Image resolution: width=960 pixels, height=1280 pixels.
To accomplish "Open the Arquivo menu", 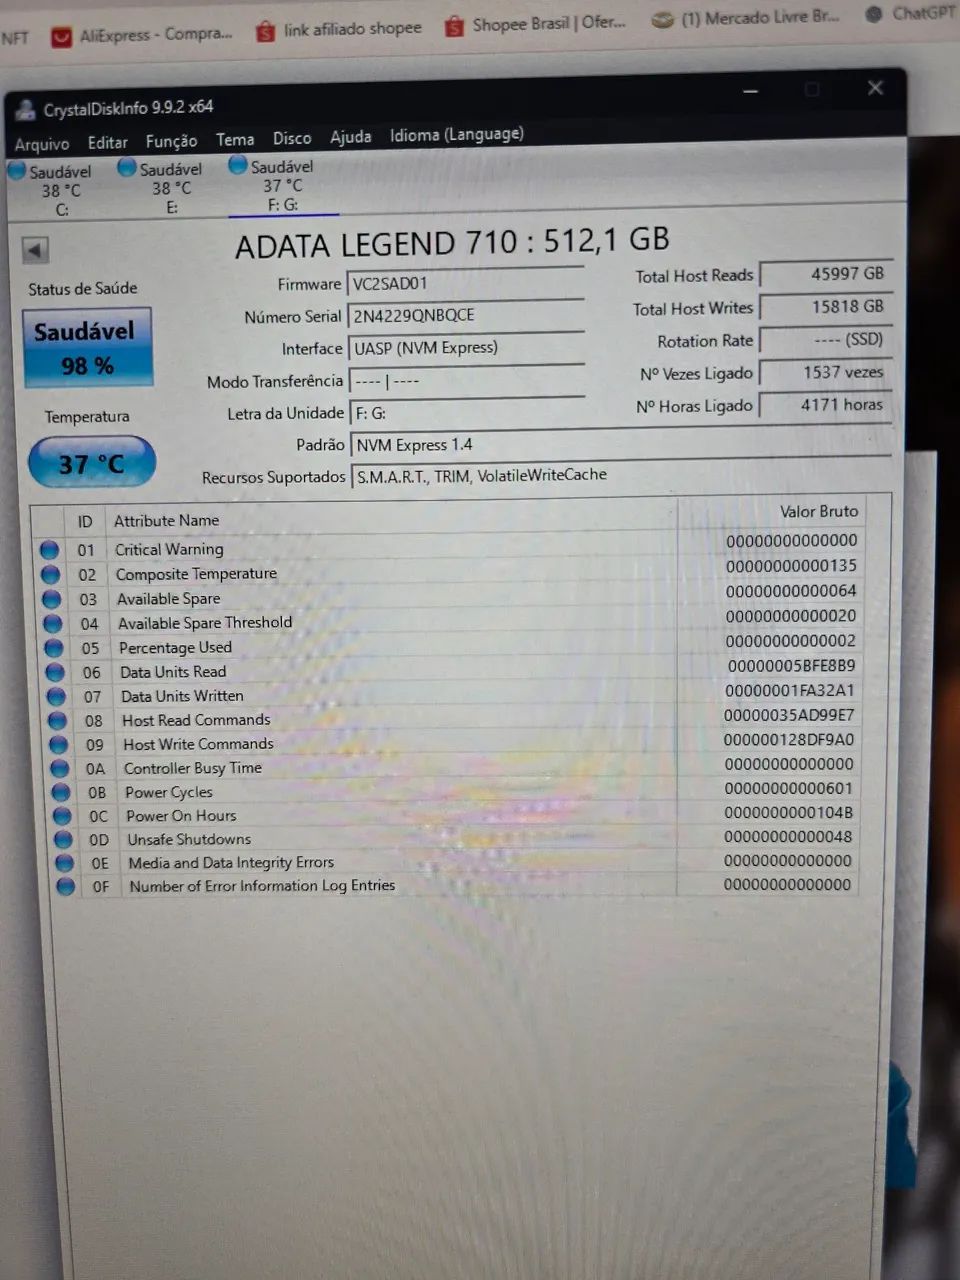I will point(42,144).
